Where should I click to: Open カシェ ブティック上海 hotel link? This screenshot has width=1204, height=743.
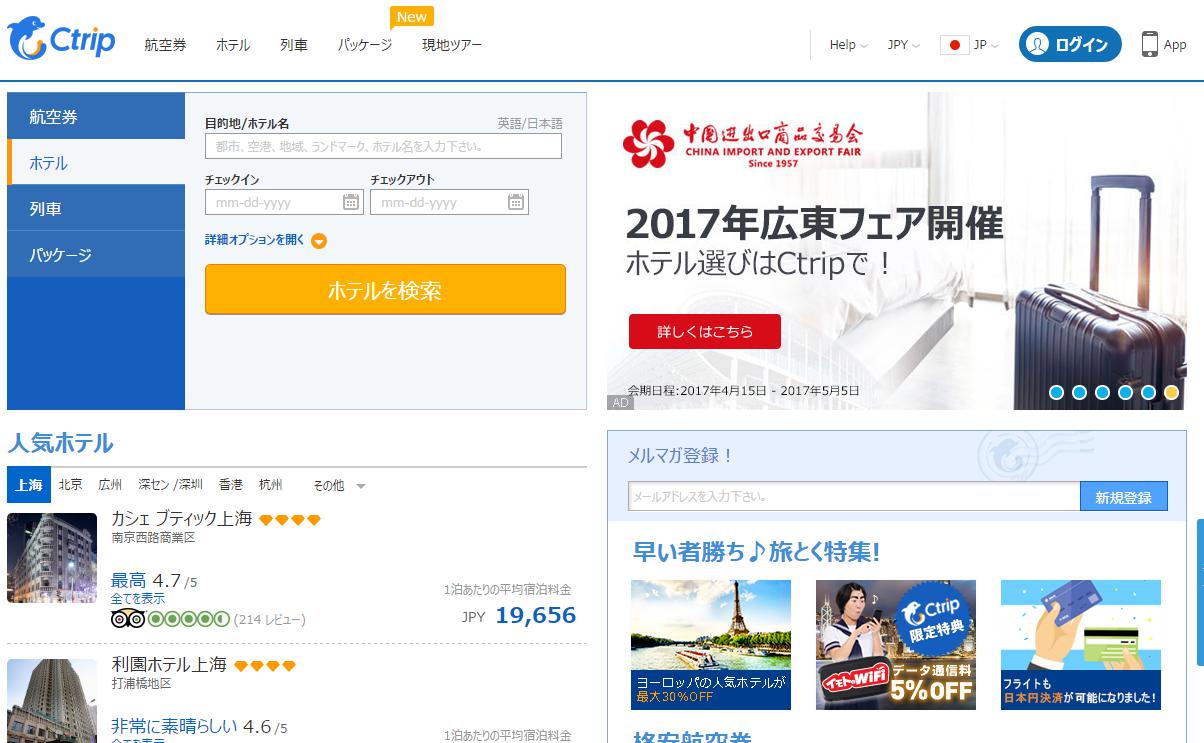[181, 518]
